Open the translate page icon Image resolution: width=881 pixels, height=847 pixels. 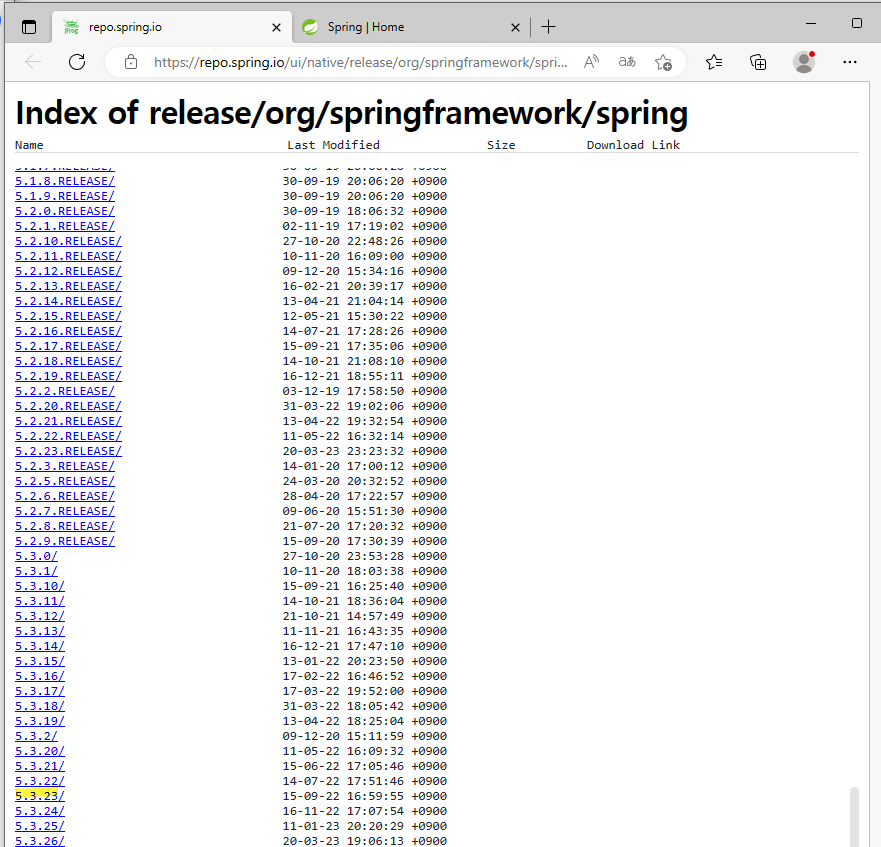pos(627,62)
